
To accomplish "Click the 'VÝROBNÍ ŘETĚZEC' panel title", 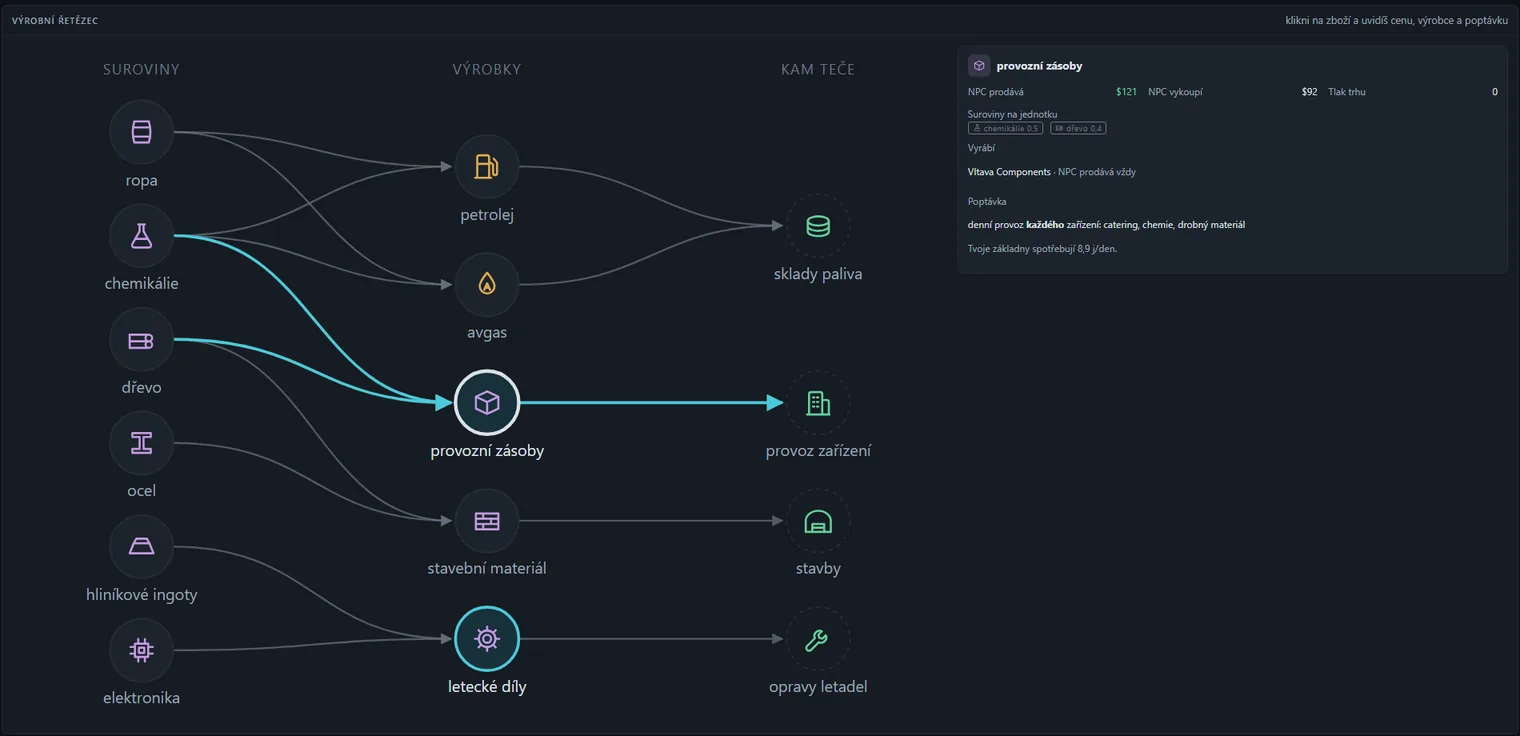I will [55, 20].
